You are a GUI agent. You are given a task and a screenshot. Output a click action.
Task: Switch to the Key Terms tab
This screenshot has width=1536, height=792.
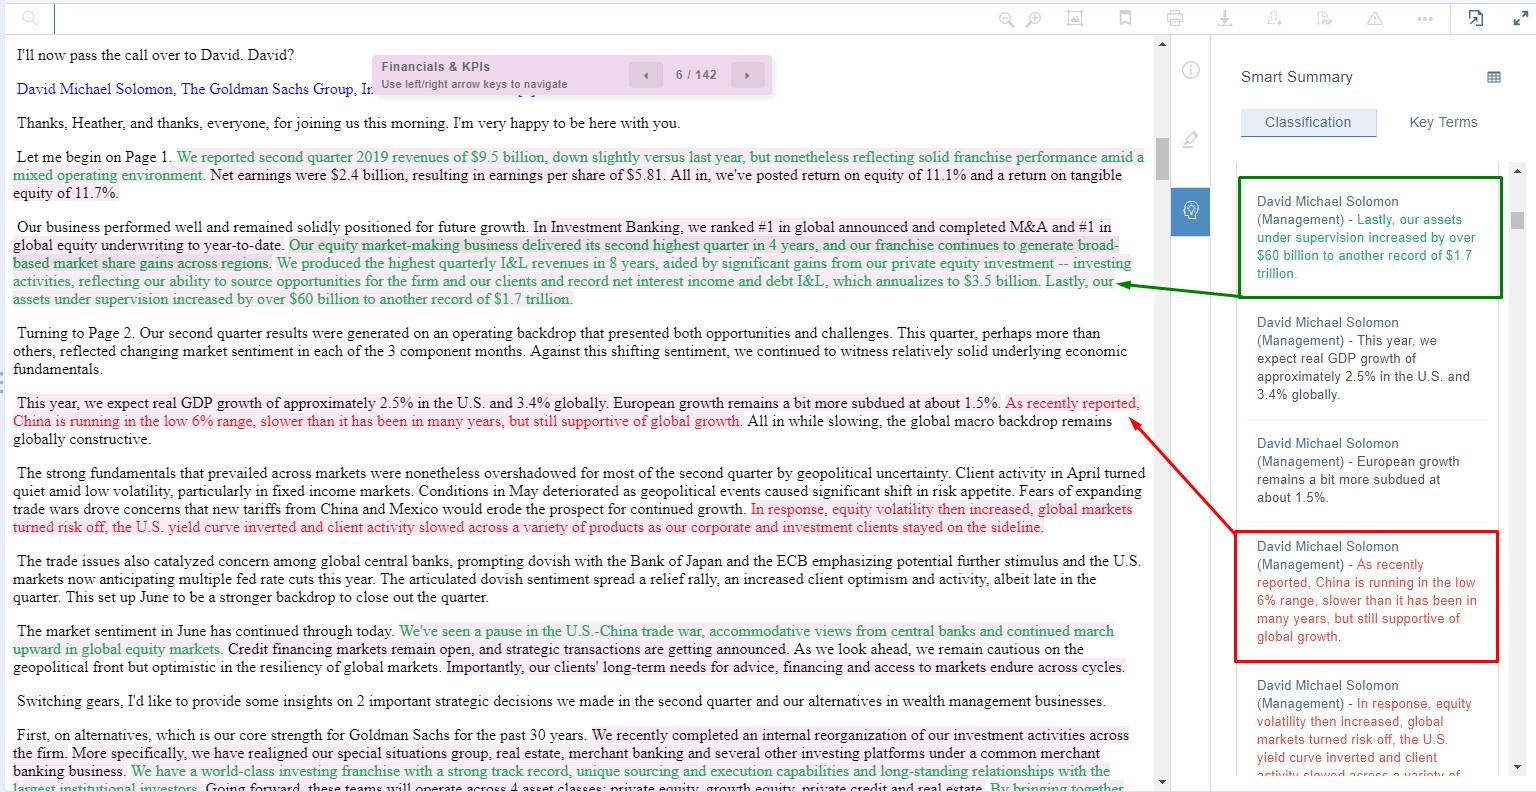[x=1443, y=122]
